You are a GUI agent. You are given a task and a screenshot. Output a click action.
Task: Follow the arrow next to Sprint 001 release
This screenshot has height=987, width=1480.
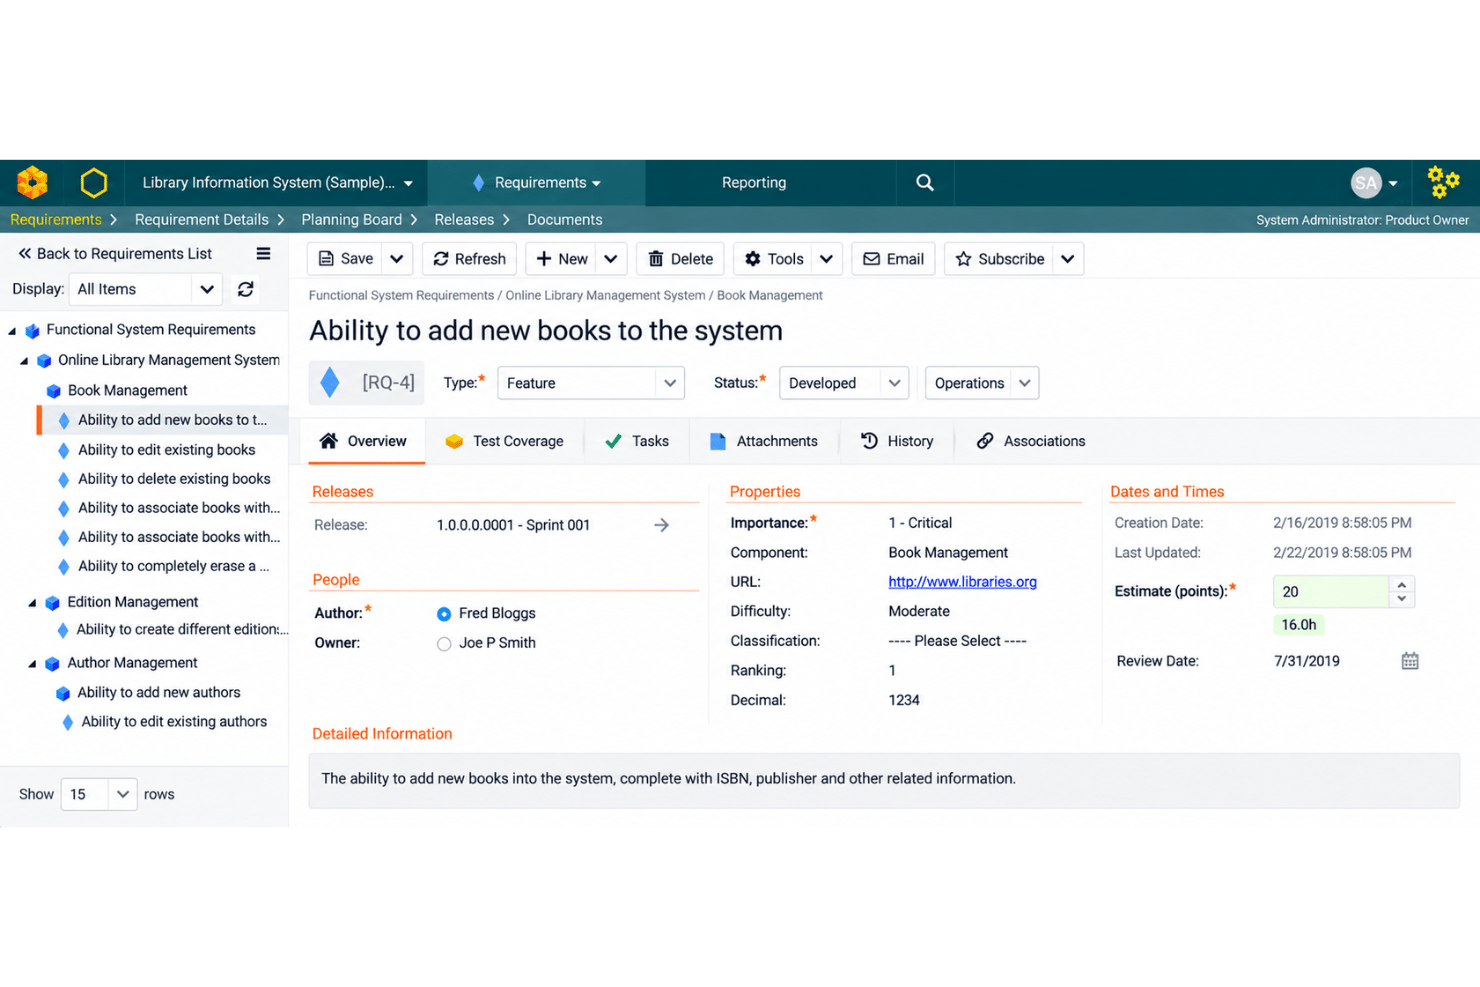(x=661, y=525)
